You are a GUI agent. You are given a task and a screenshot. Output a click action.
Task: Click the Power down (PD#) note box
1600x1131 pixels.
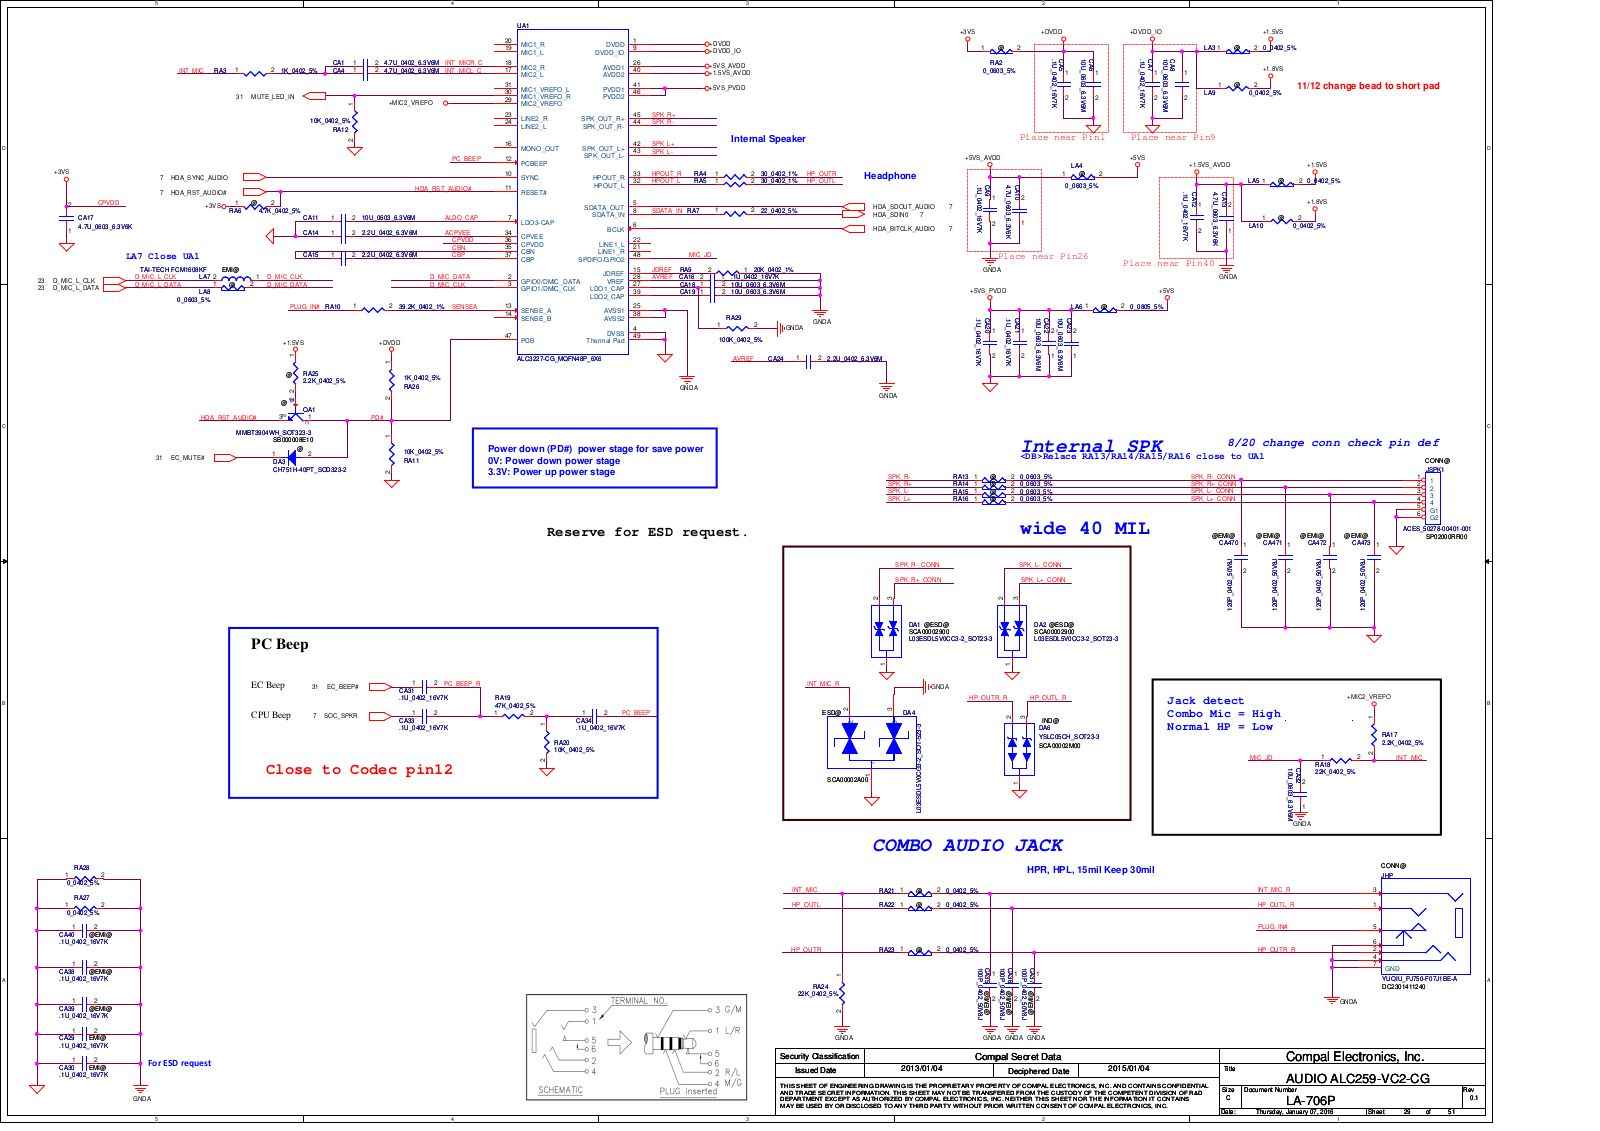595,459
